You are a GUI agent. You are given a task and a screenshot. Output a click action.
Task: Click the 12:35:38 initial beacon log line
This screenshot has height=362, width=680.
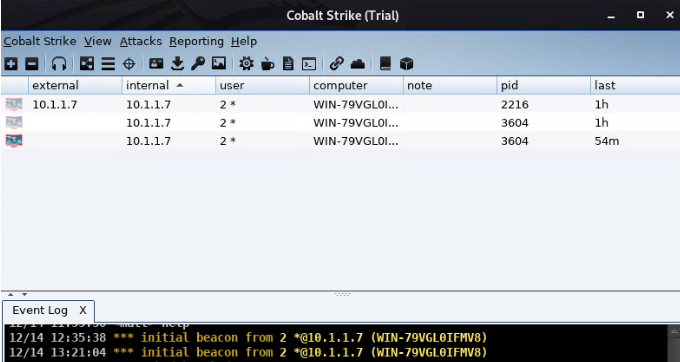pos(248,337)
